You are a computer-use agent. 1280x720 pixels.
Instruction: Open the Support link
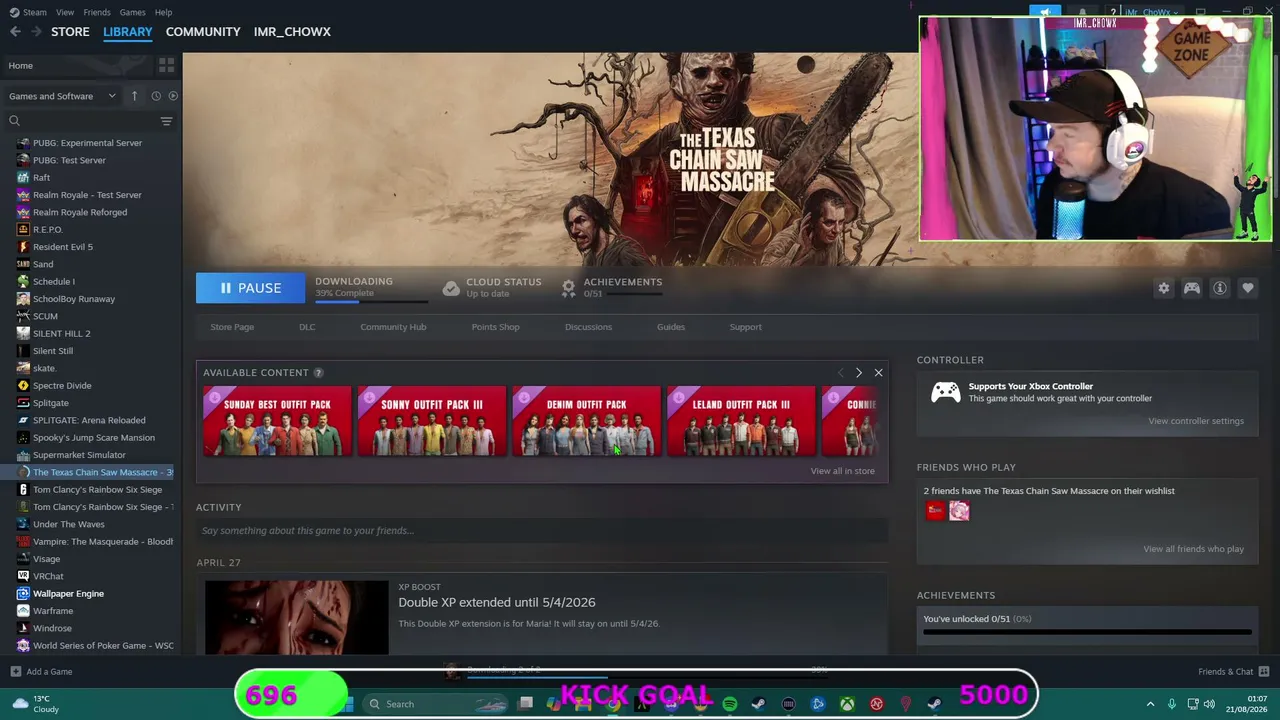point(745,327)
